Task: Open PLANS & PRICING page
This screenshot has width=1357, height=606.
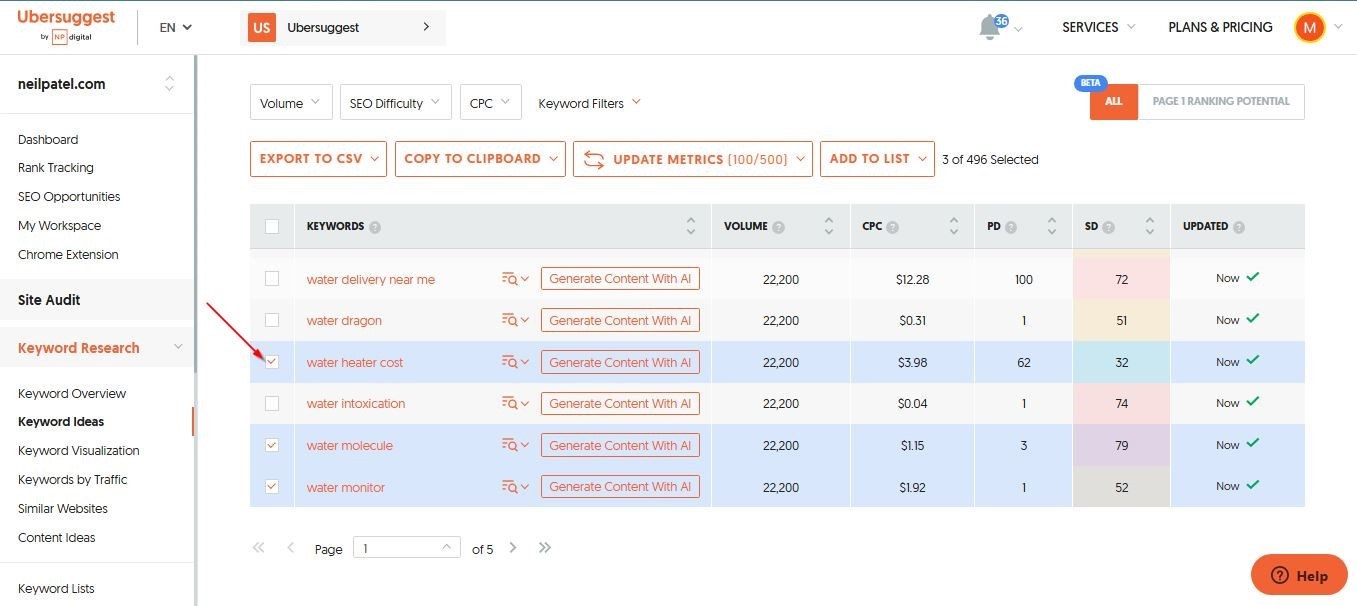Action: pos(1220,27)
